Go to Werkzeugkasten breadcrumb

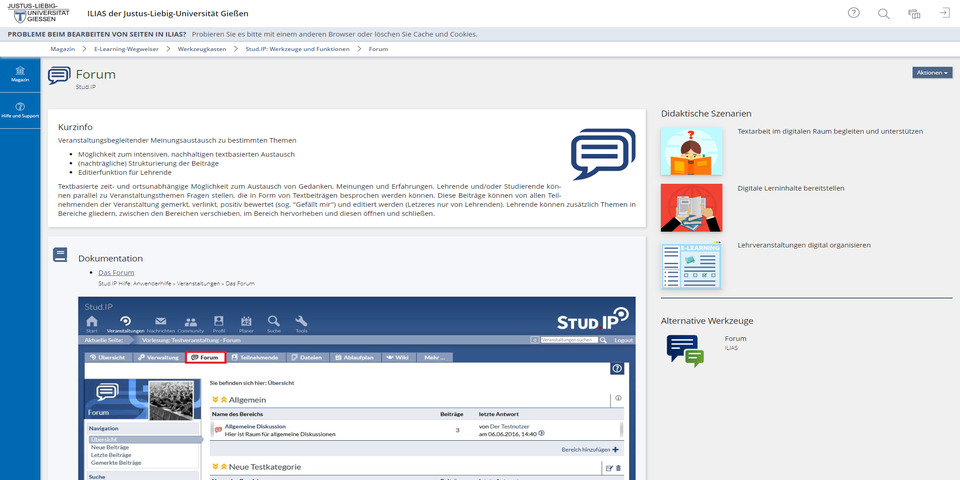(202, 49)
